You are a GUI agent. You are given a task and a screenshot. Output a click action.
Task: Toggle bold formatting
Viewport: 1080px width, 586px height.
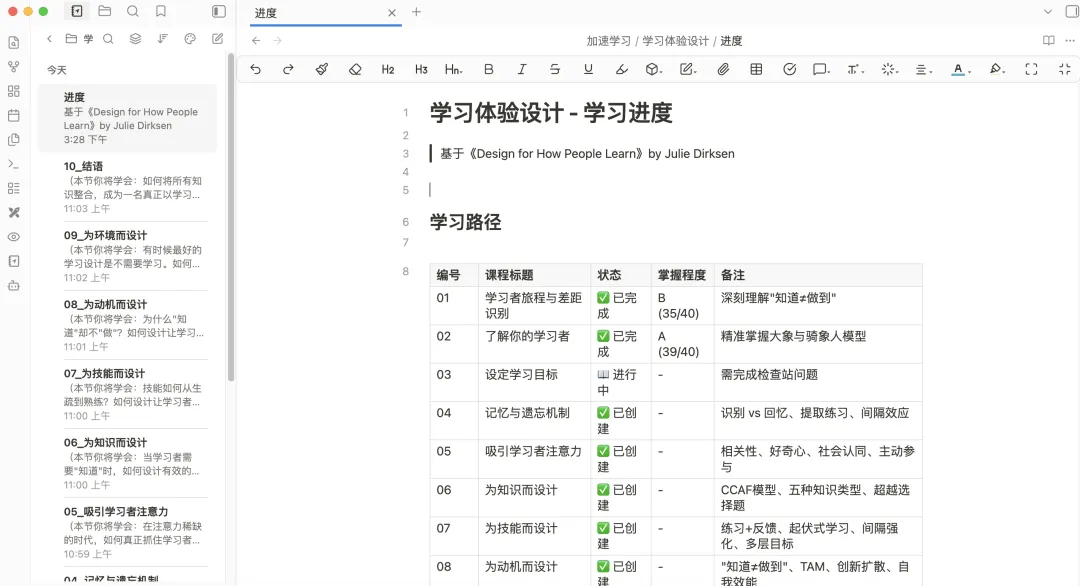tap(488, 69)
